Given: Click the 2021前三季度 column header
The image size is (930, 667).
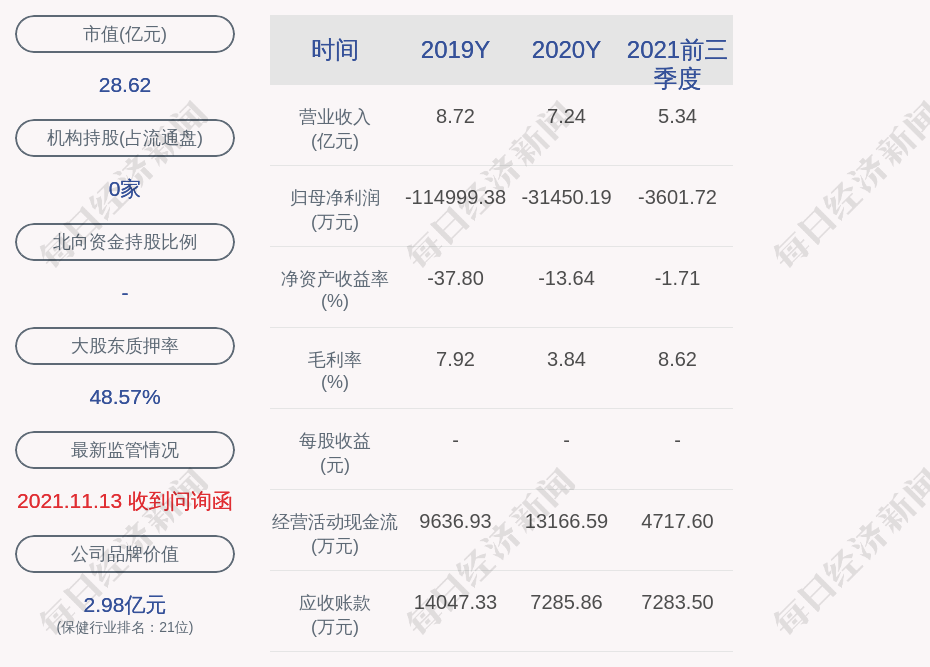Looking at the screenshot, I should tap(677, 64).
